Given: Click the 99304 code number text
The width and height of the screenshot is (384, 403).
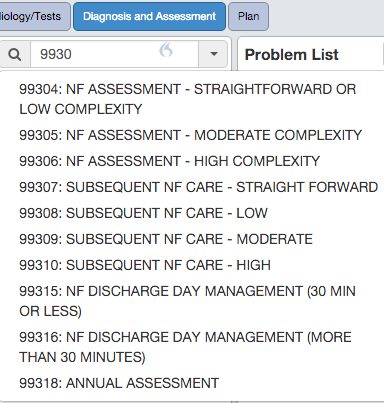Looking at the screenshot, I should tap(38, 89).
